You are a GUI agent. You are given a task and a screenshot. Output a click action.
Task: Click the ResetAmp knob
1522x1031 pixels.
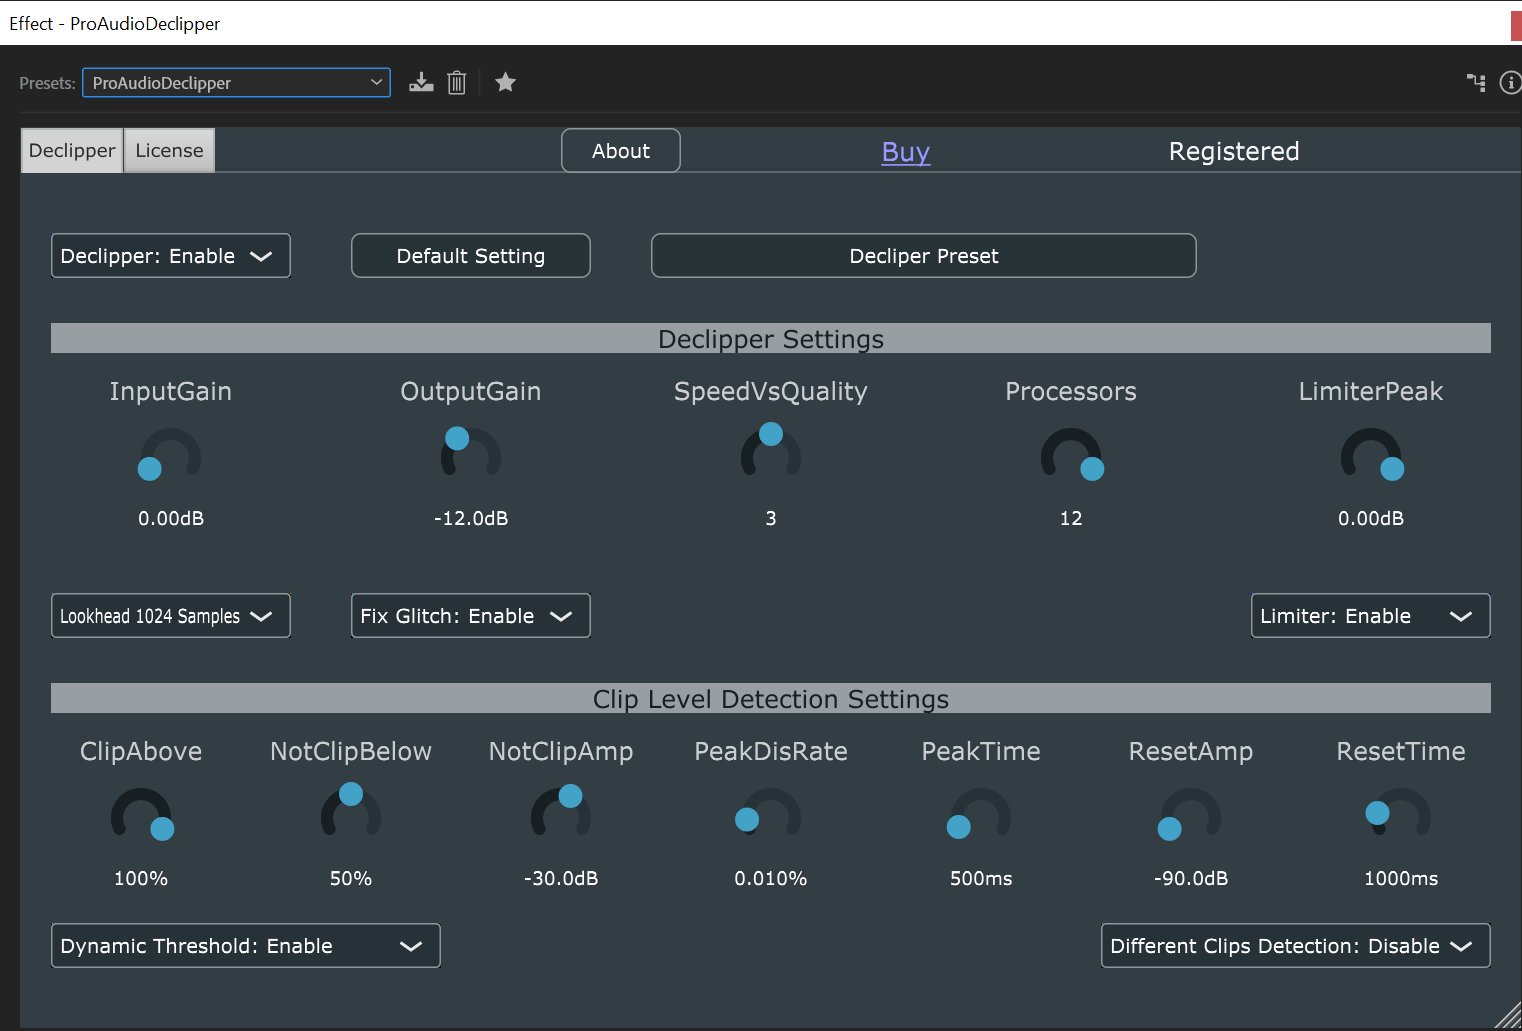(x=1191, y=816)
